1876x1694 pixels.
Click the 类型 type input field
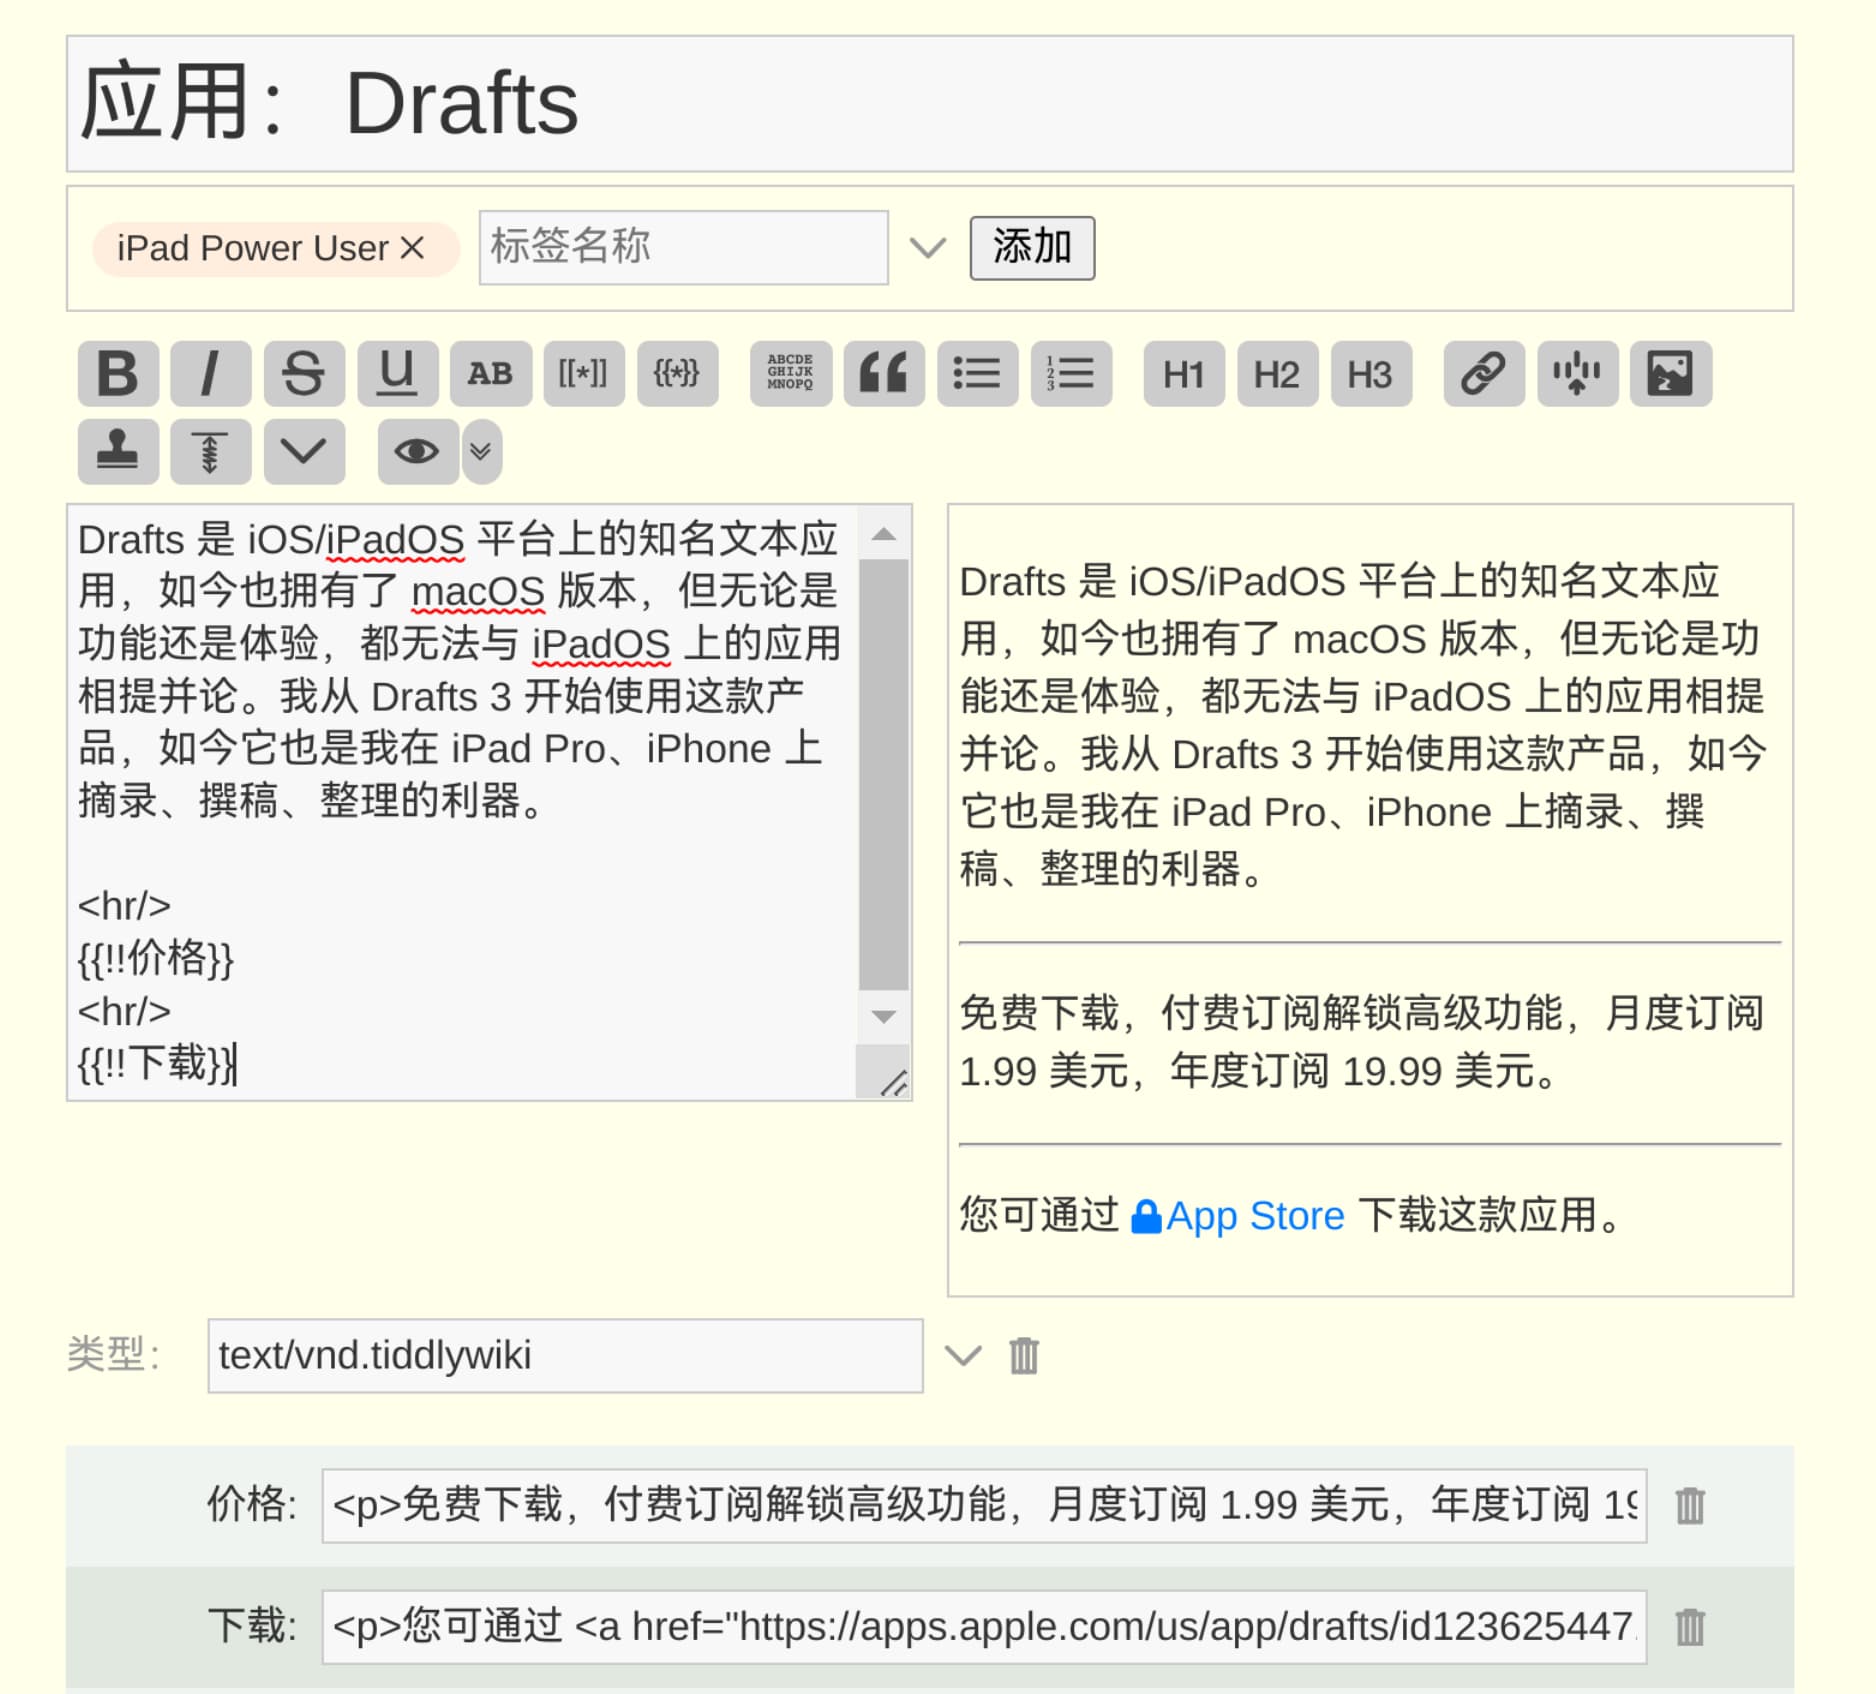tap(565, 1356)
